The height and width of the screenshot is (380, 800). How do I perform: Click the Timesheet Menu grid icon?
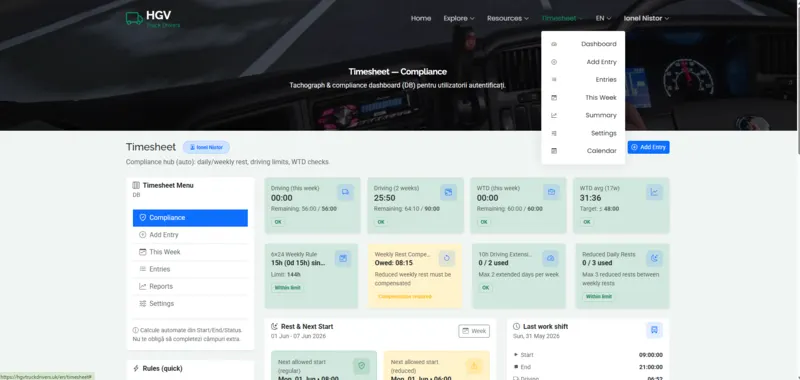click(136, 185)
